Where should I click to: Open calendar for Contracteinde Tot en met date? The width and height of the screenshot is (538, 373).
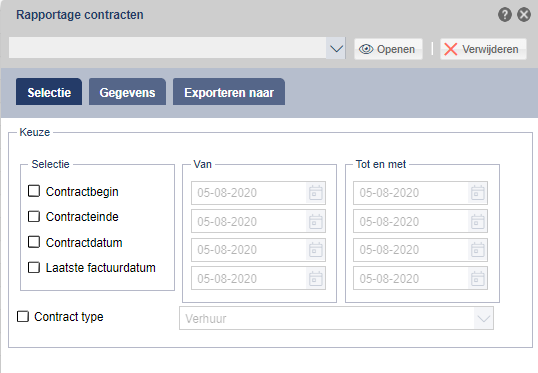click(477, 221)
